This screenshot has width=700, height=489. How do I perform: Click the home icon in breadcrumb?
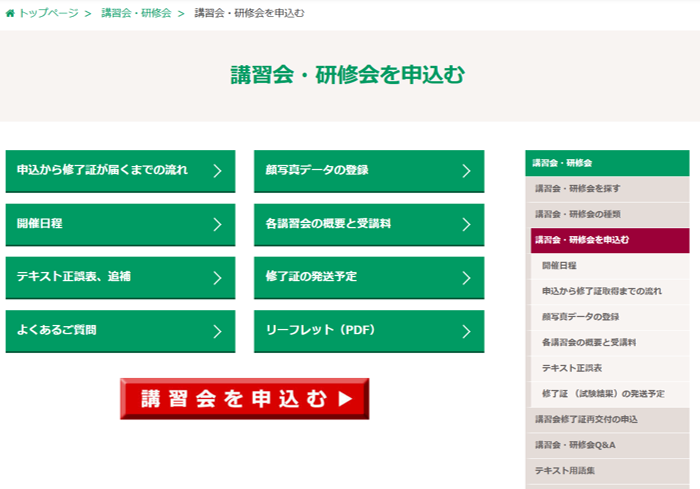tap(10, 13)
